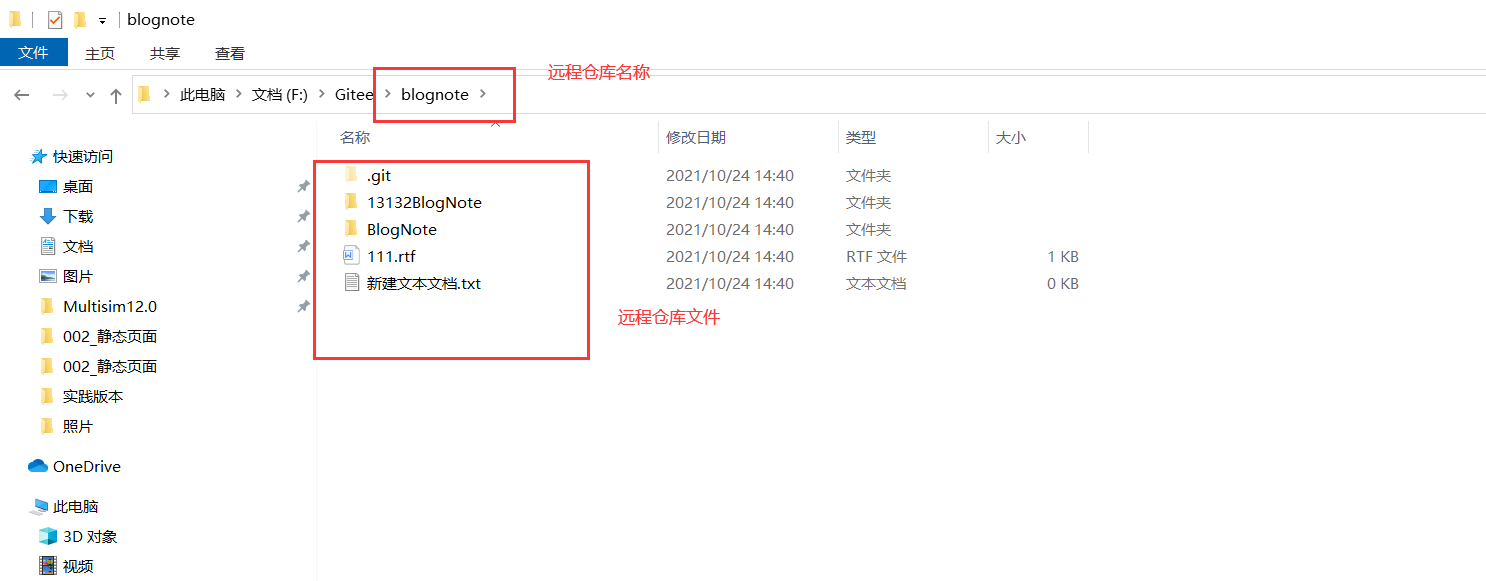Open 3D 对象 in navigation pane
This screenshot has width=1486, height=581.
[x=90, y=536]
